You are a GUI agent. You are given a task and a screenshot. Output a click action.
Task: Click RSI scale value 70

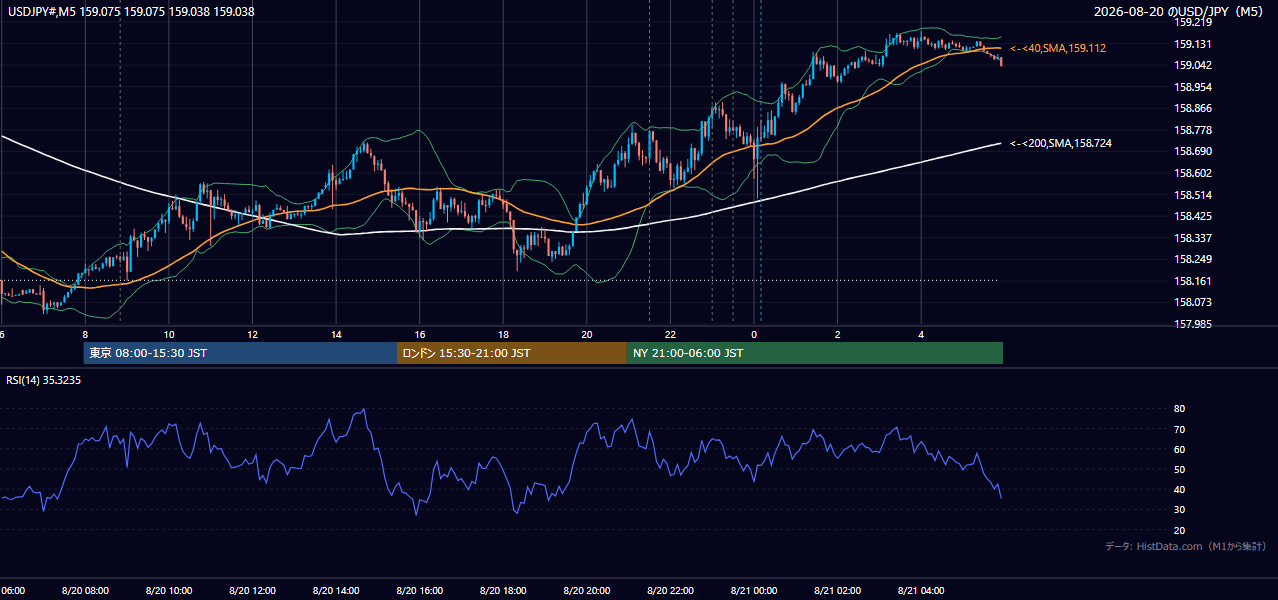click(1180, 429)
